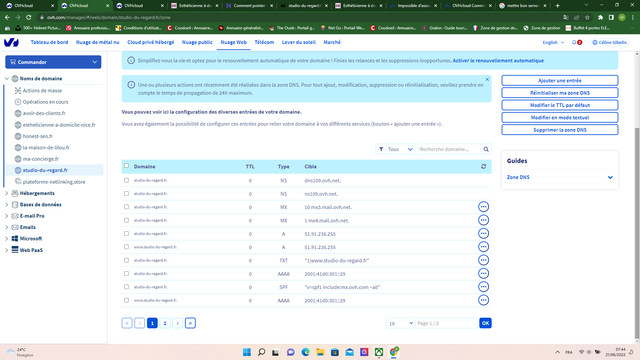Open the Commander dropdown

[x=53, y=62]
